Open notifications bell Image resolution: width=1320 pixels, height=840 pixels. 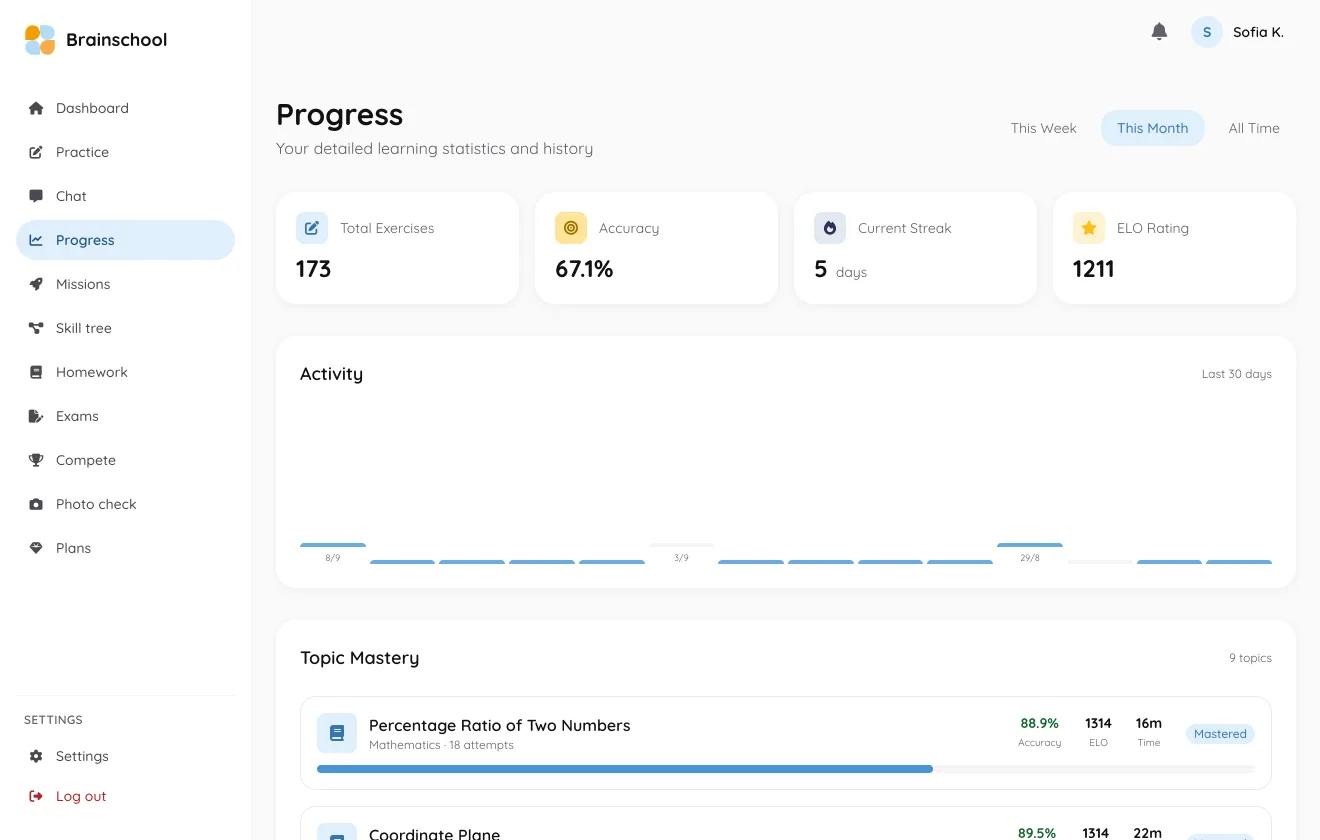[1159, 32]
